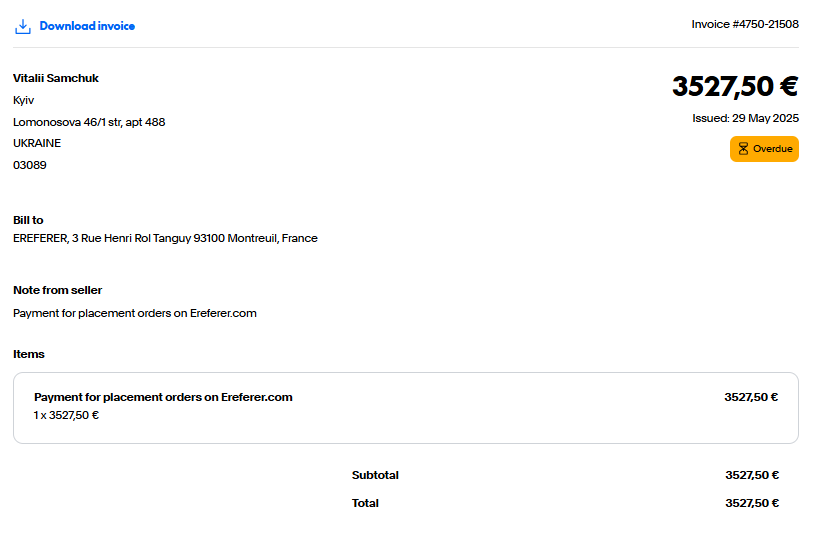Open the Download invoice link
This screenshot has width=814, height=538.
(x=87, y=26)
